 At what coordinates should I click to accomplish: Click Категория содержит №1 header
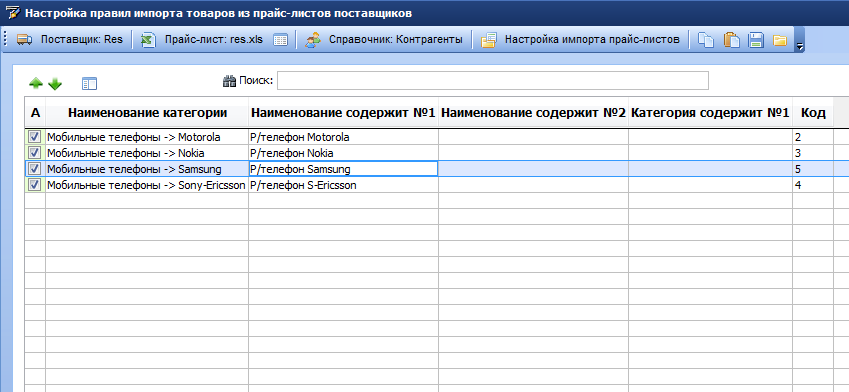click(x=710, y=113)
